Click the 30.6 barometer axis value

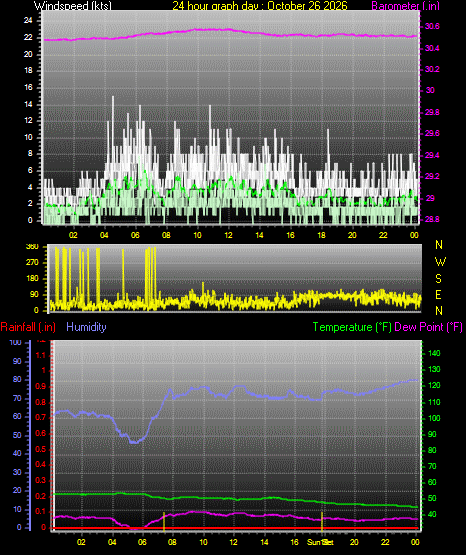432,26
